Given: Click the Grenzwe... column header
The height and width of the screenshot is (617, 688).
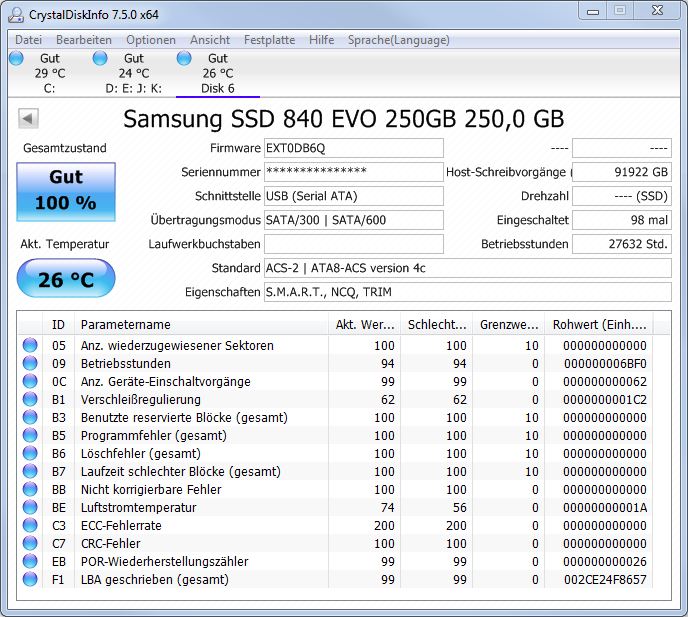Looking at the screenshot, I should 509,325.
